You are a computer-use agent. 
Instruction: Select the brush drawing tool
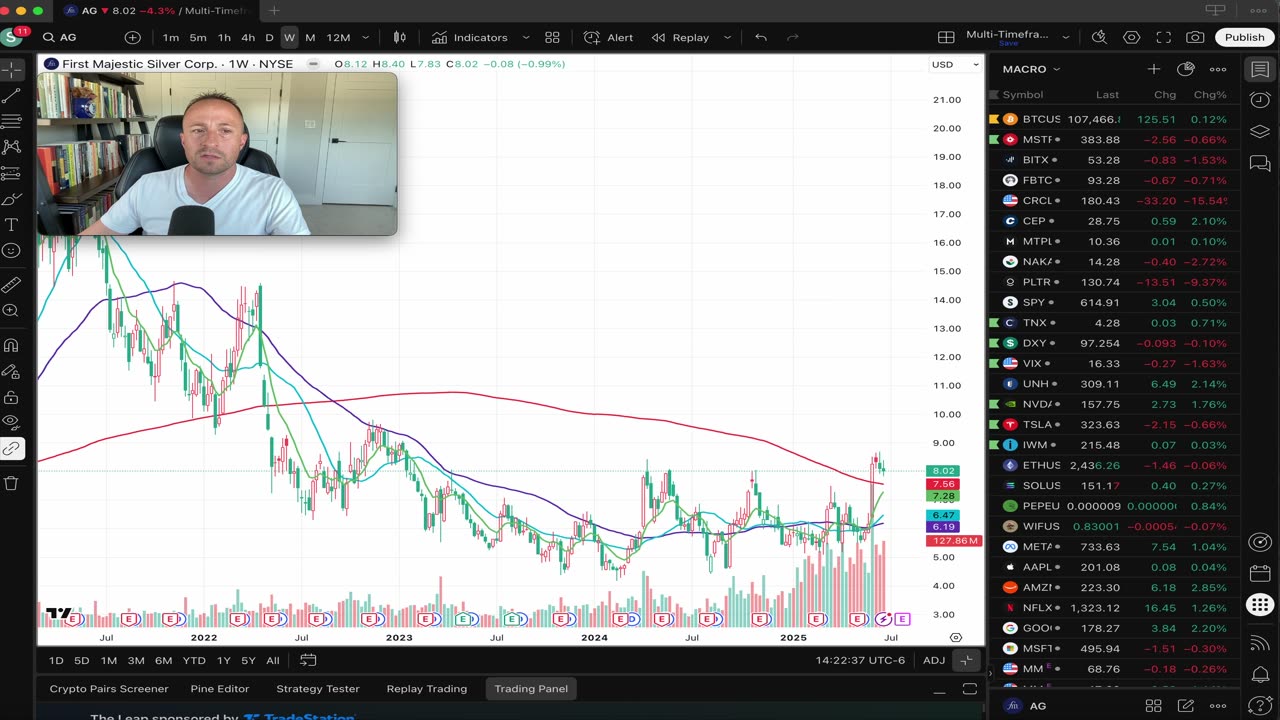pos(12,200)
